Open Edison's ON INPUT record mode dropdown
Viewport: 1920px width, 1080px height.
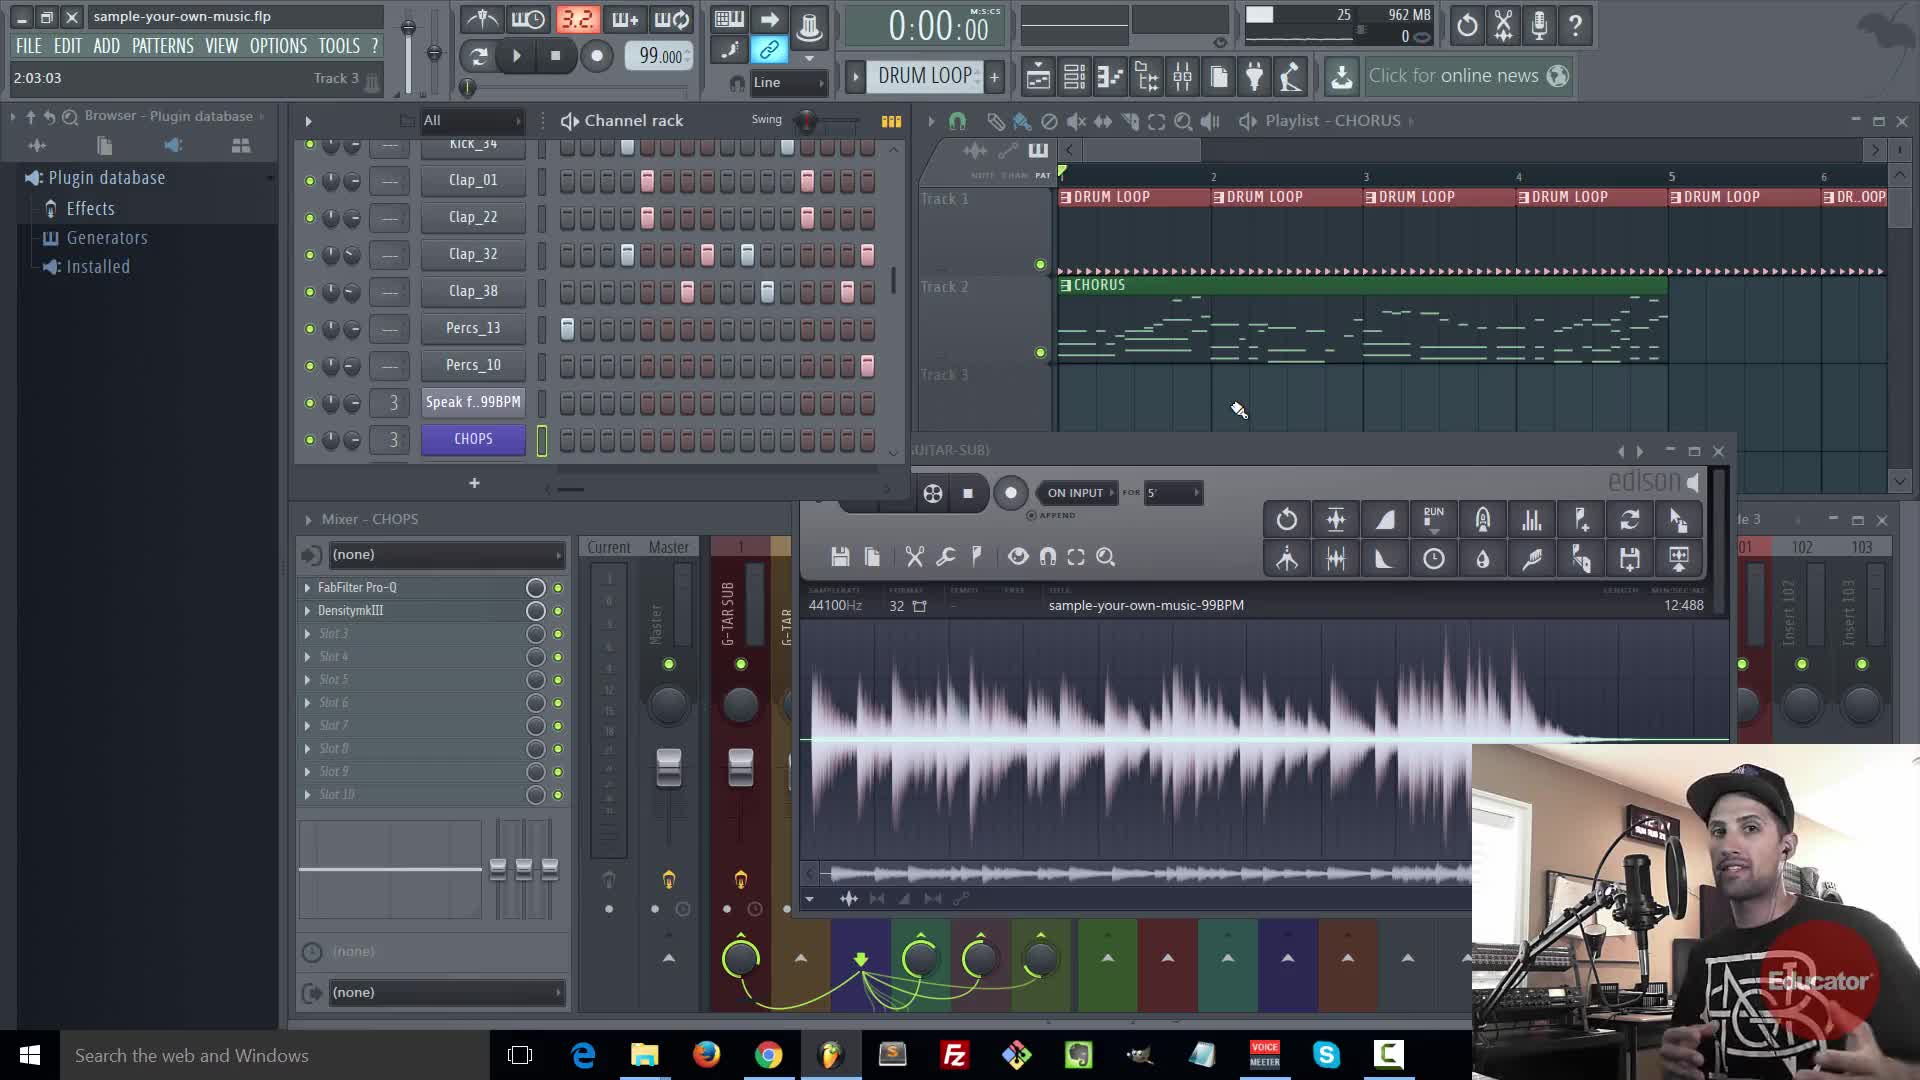pyautogui.click(x=1078, y=493)
